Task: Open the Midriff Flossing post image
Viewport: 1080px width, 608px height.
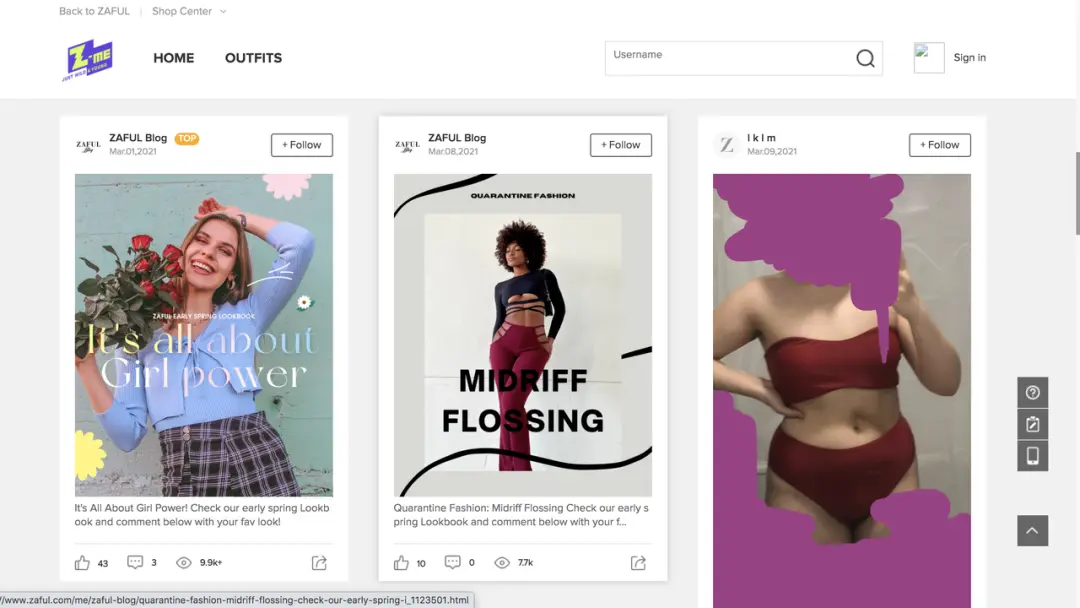Action: (523, 335)
